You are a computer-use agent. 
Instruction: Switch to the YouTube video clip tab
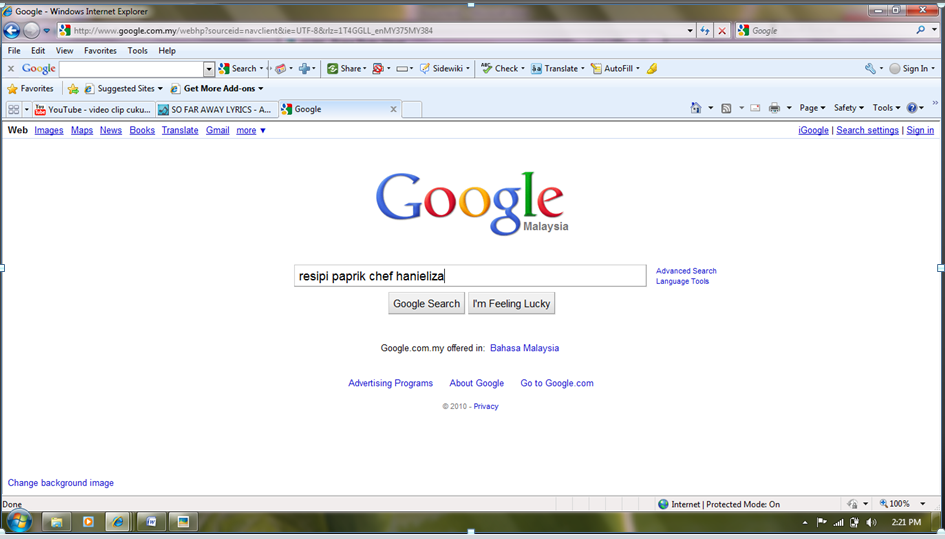pos(93,109)
